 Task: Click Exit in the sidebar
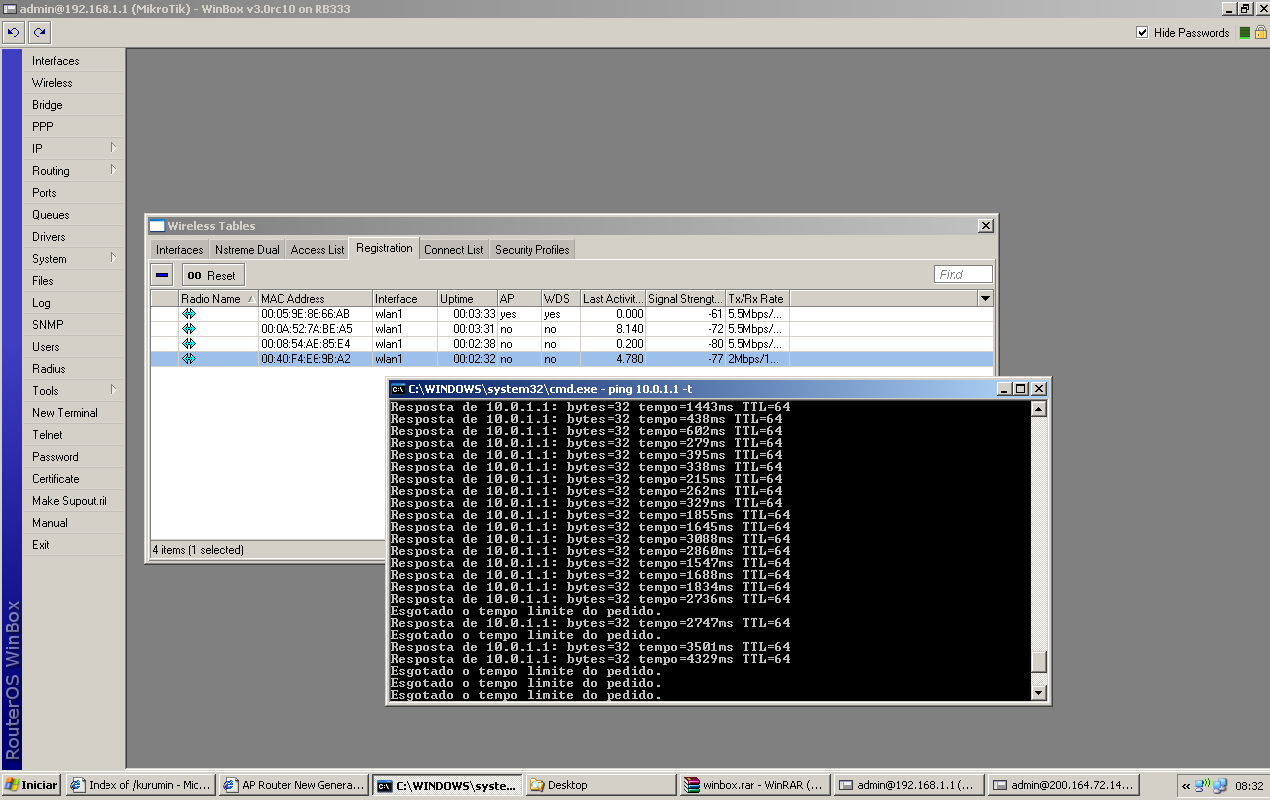(74, 545)
